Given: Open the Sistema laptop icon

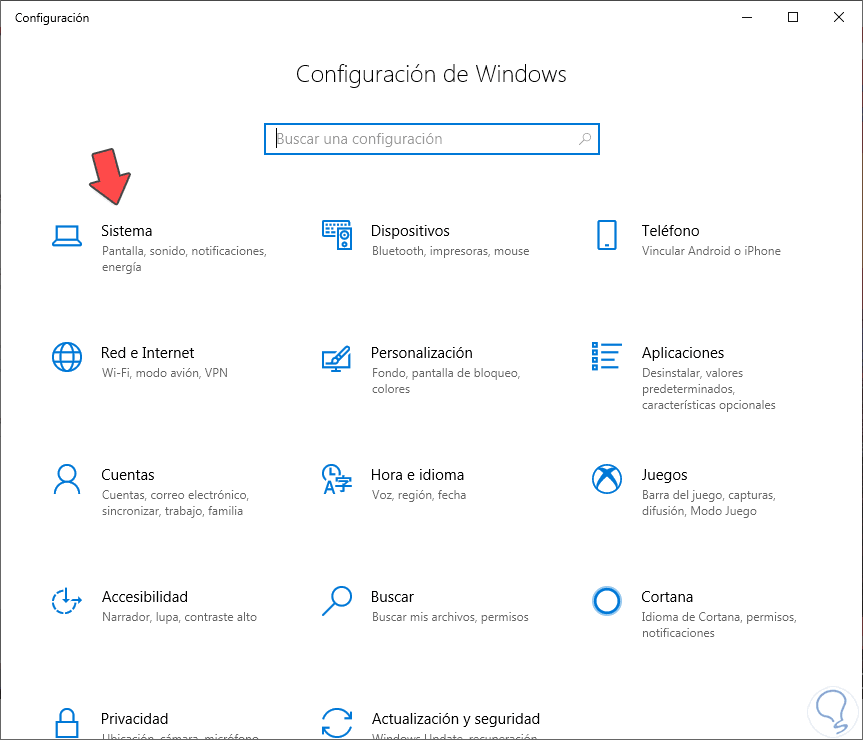Looking at the screenshot, I should click(x=67, y=236).
